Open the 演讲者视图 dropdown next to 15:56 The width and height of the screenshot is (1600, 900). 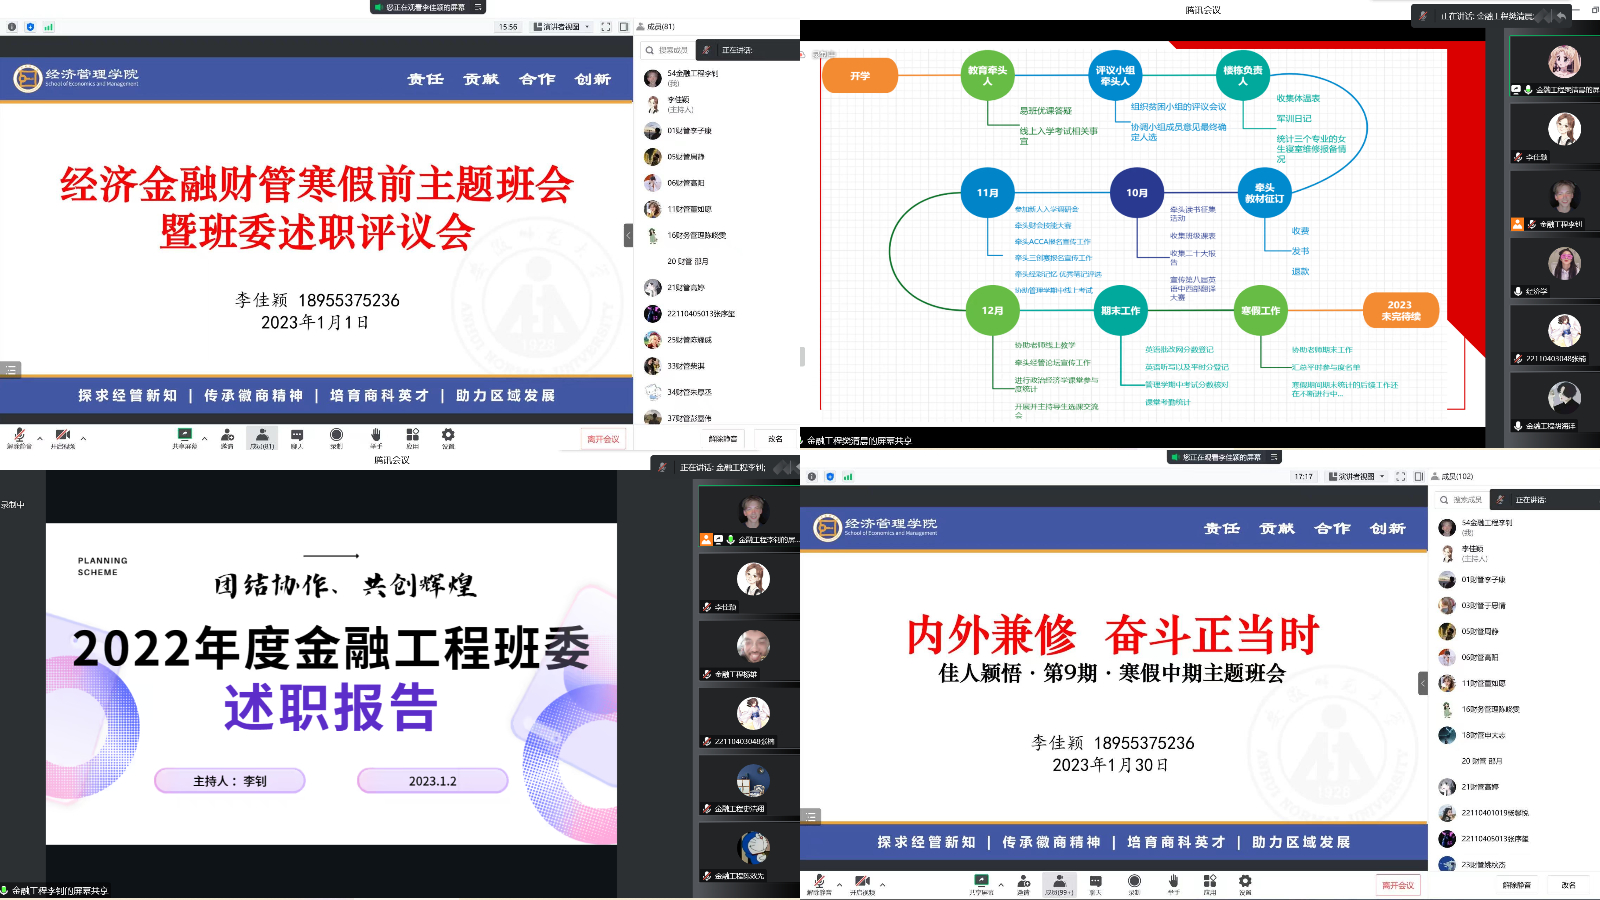point(561,27)
